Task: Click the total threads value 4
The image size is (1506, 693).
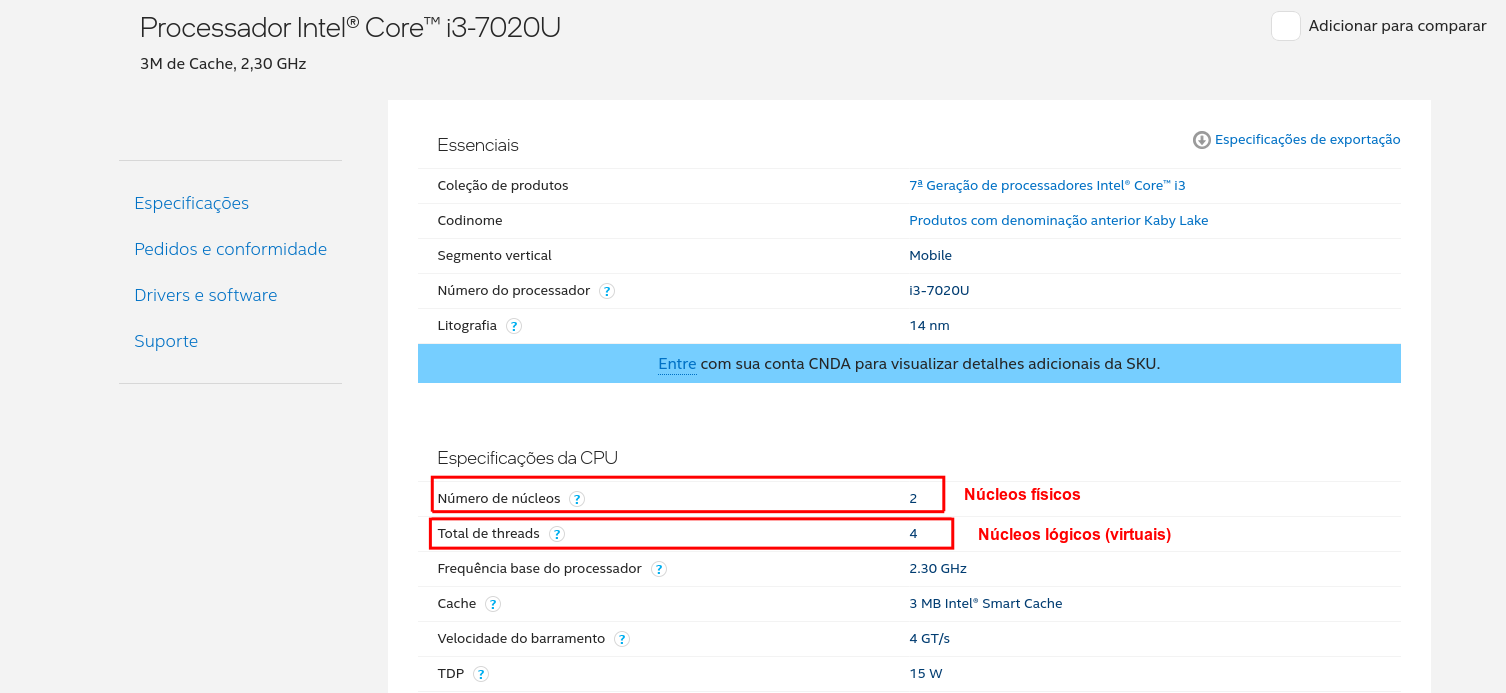Action: pyautogui.click(x=913, y=534)
